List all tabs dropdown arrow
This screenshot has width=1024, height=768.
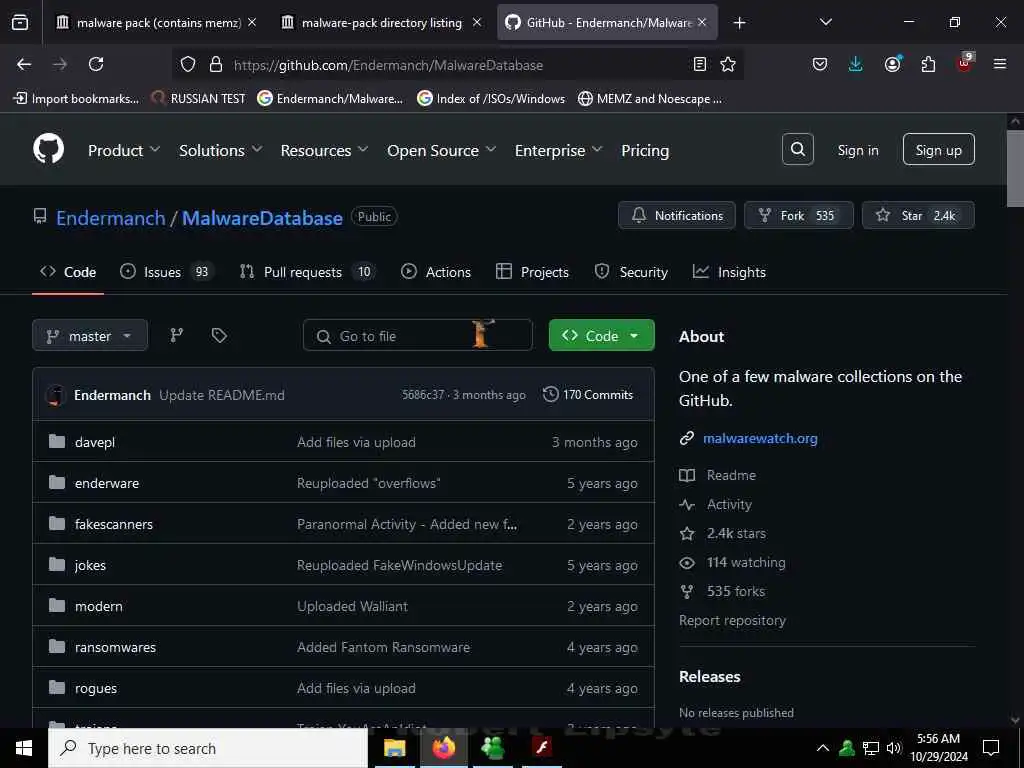coord(825,22)
